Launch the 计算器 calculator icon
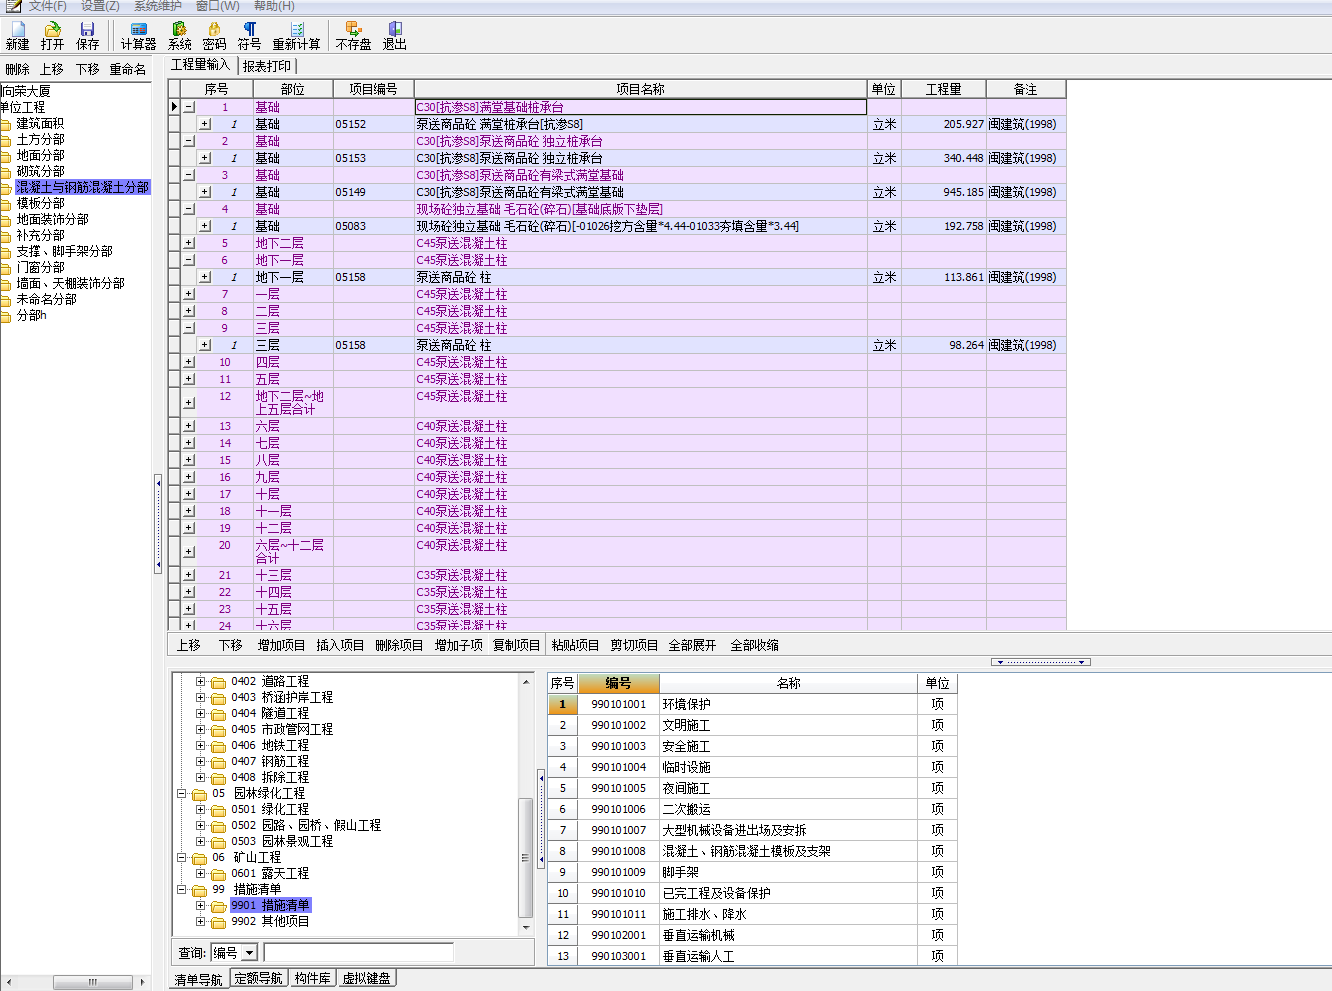This screenshot has width=1332, height=991. point(139,36)
